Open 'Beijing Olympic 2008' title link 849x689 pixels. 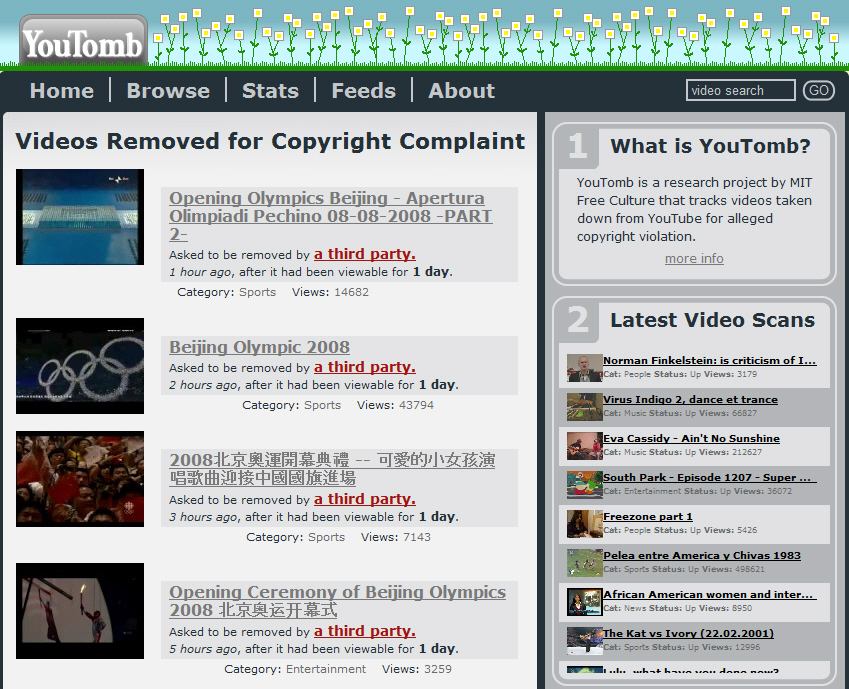[259, 347]
